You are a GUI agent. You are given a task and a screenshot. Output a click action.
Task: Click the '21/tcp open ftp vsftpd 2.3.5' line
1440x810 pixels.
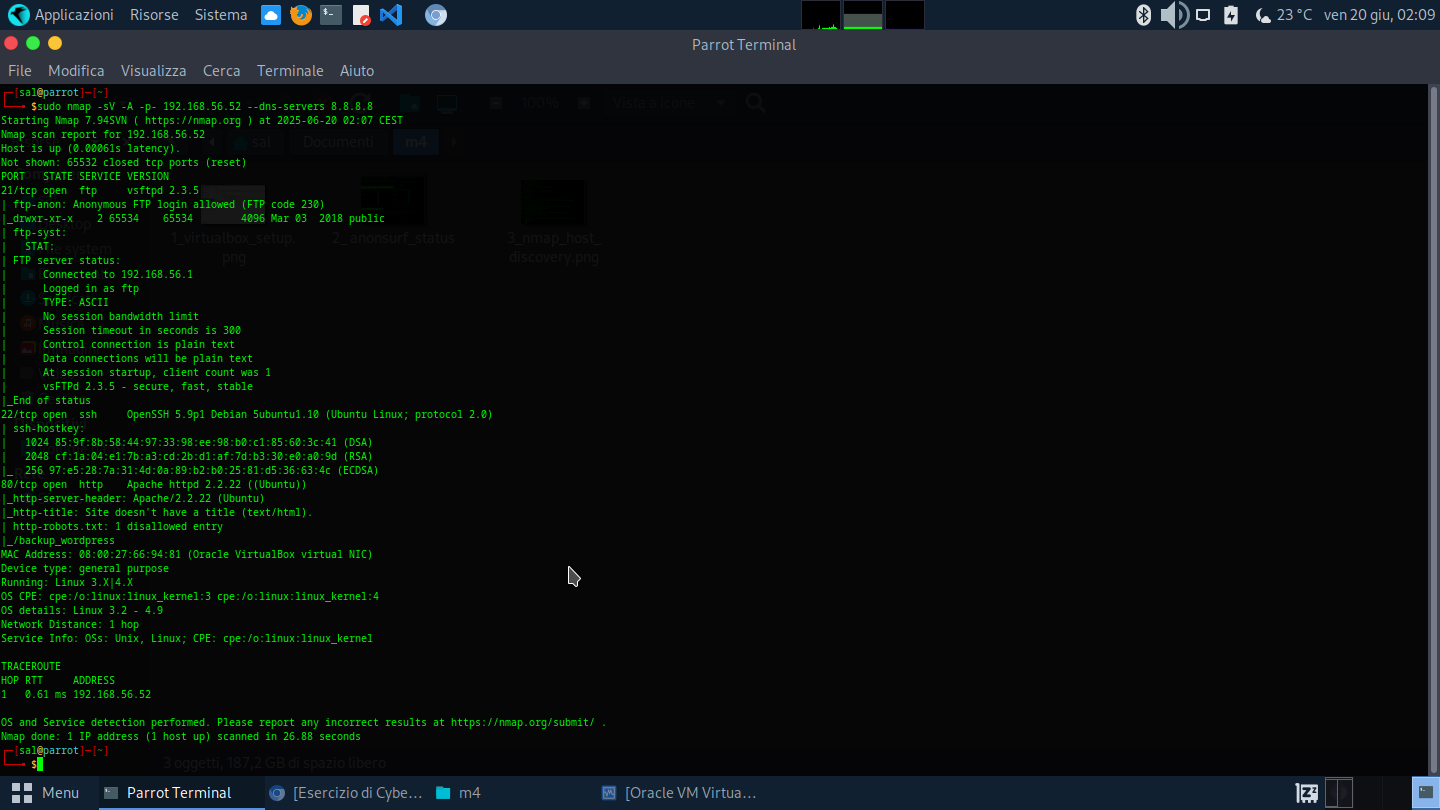tap(100, 190)
